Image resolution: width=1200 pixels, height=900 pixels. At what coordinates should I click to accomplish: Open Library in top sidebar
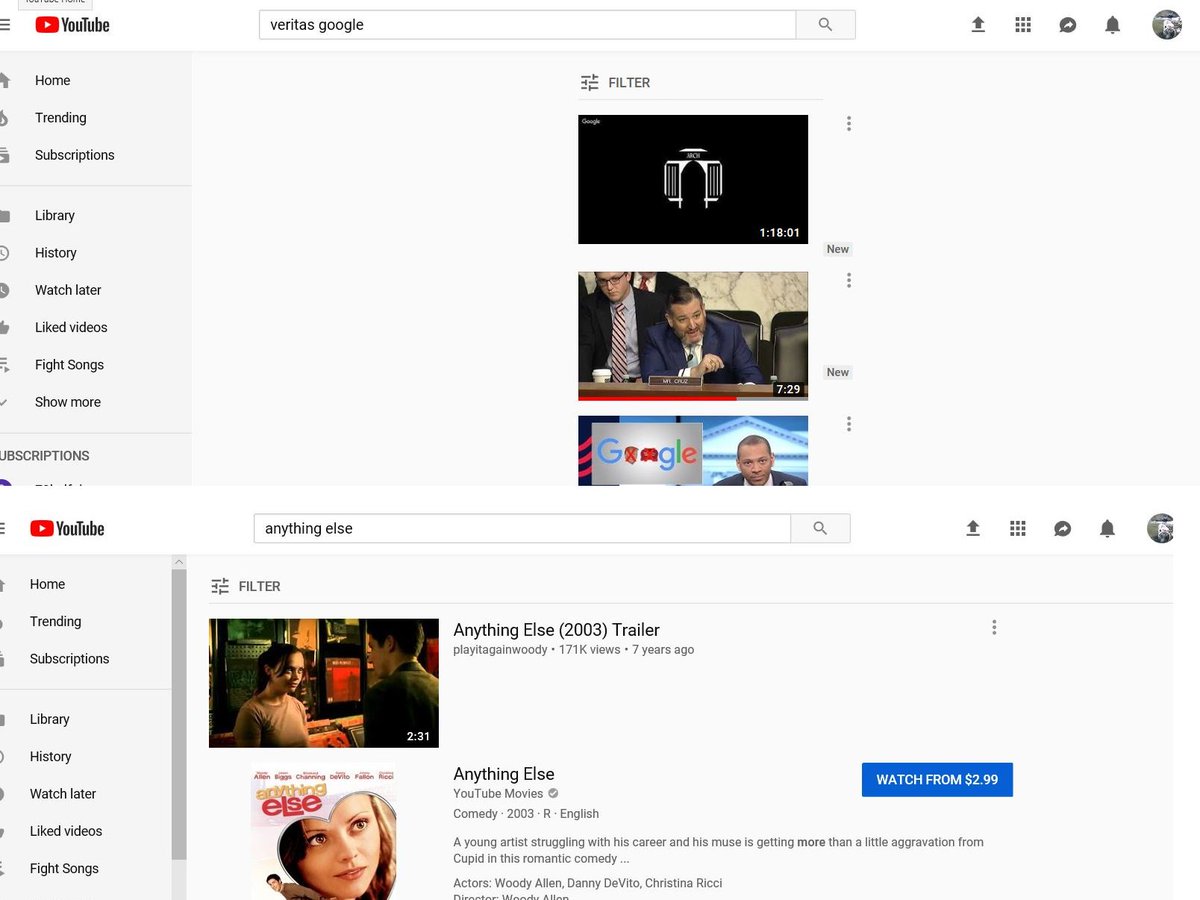pos(54,215)
